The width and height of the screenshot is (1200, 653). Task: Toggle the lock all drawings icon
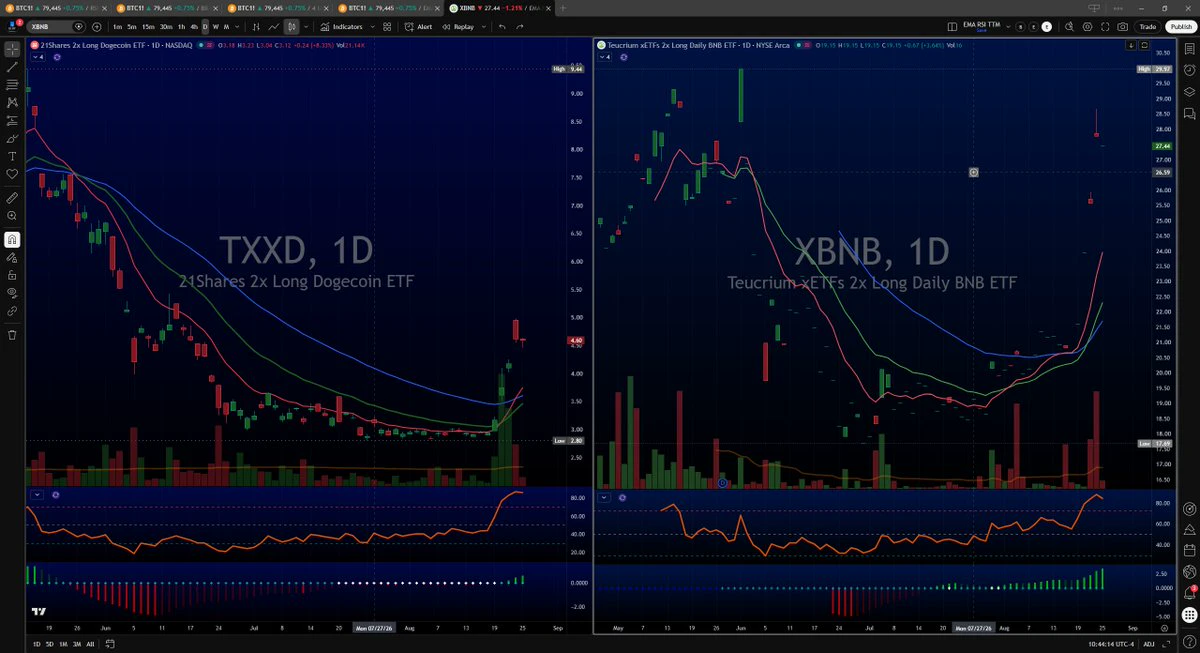[x=12, y=274]
